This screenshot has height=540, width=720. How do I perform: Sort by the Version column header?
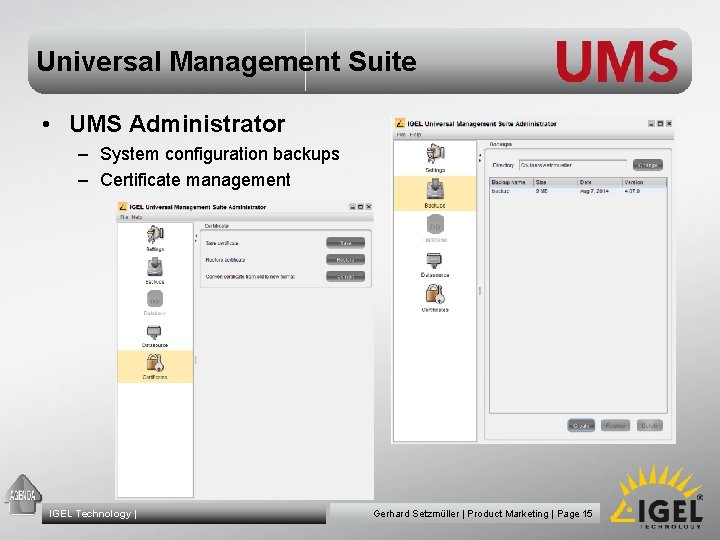(x=644, y=182)
